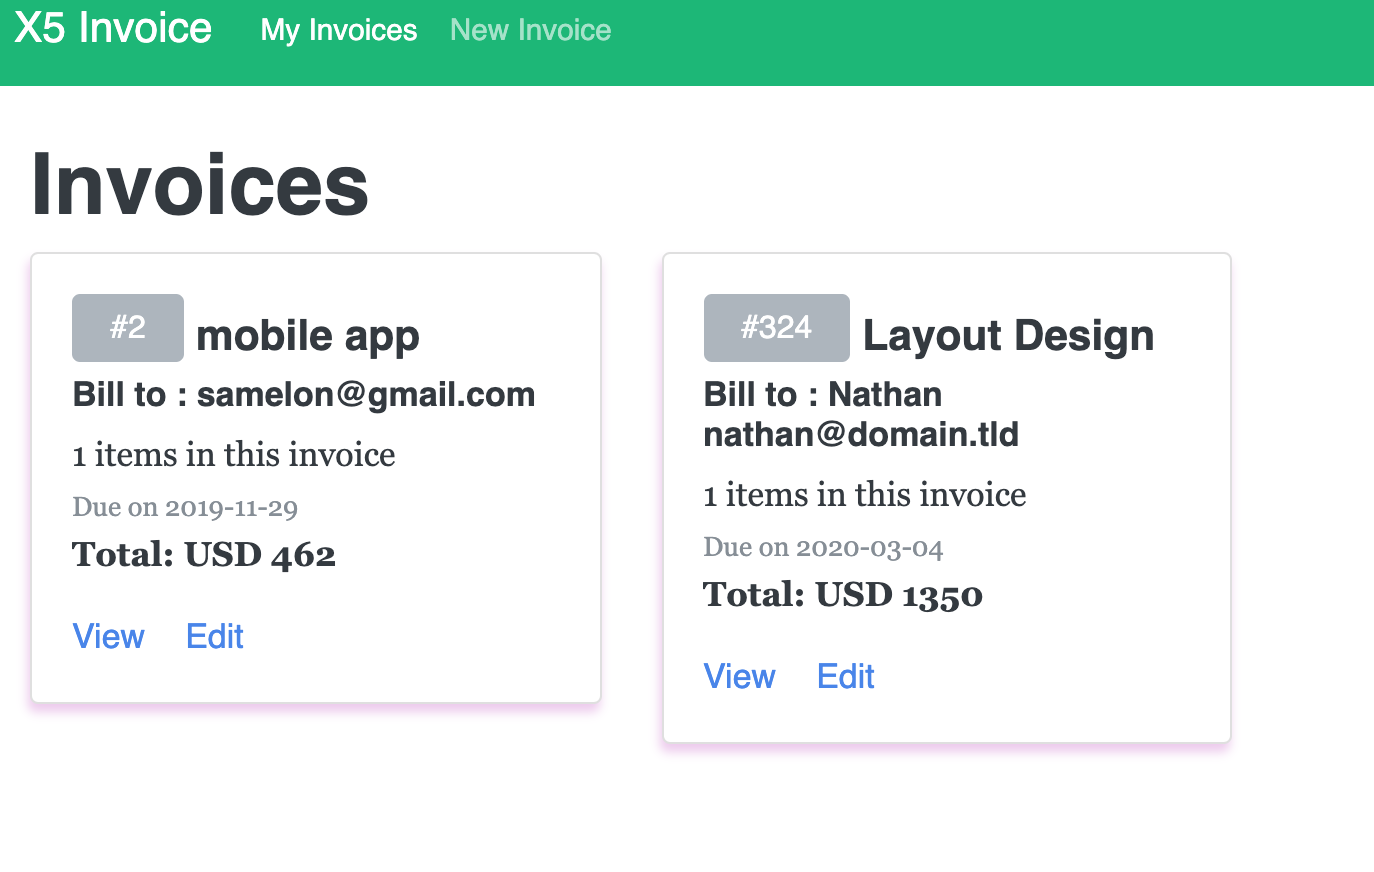Click the item count on Layout Design card

click(x=865, y=495)
